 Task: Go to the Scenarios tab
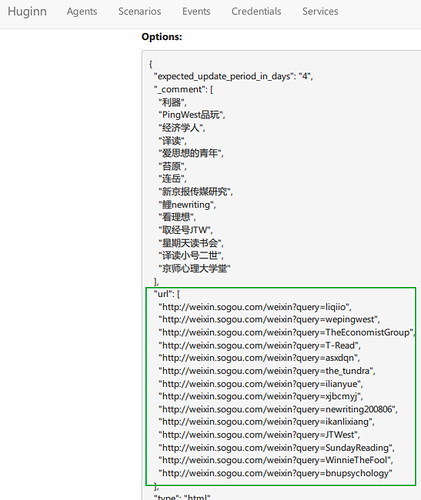(139, 11)
